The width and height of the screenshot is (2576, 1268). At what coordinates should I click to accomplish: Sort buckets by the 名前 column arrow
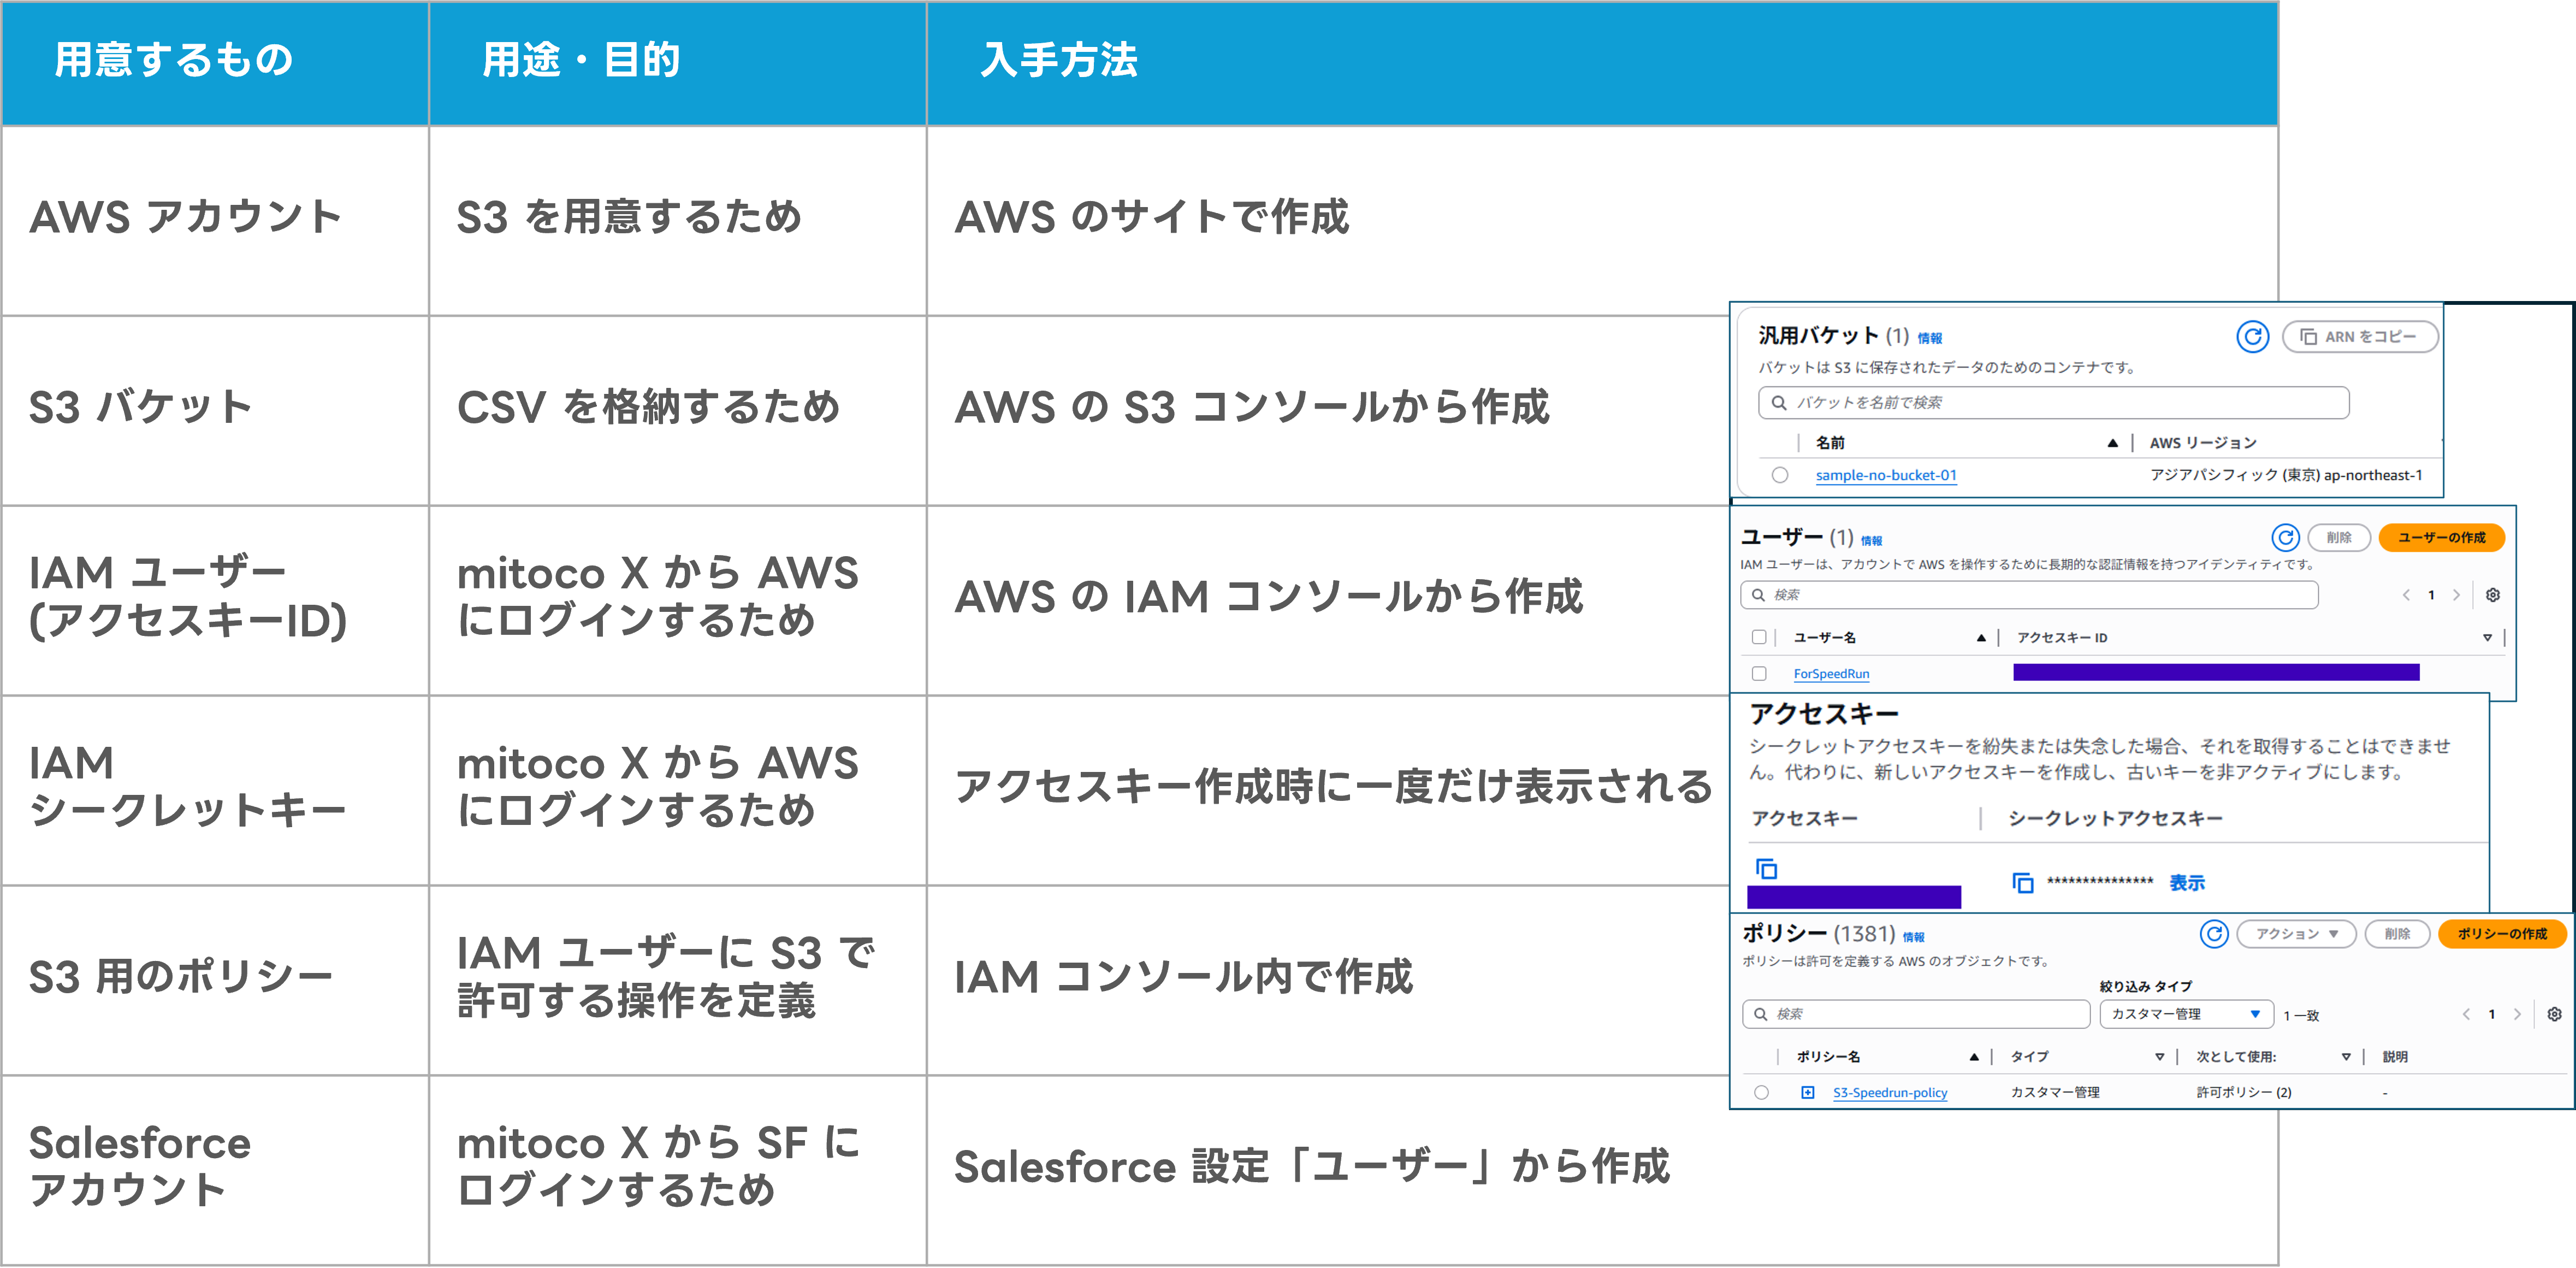click(x=2112, y=443)
